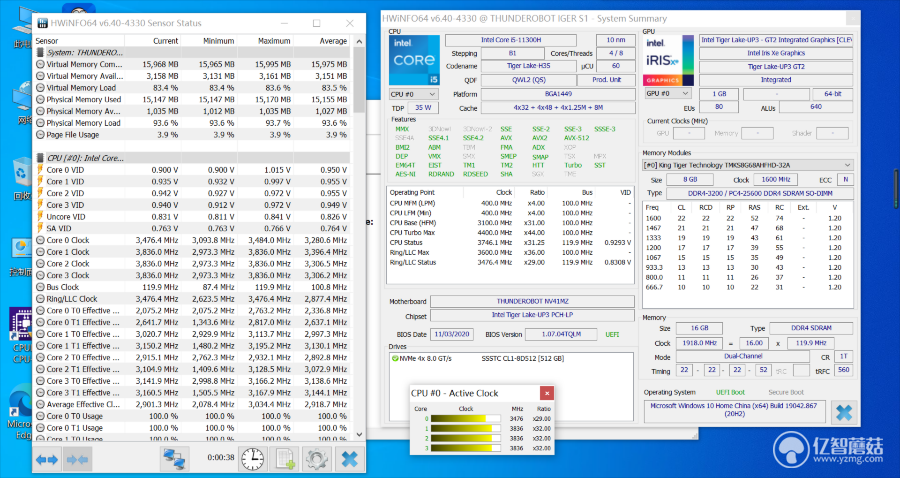Viewport: 900px width, 478px height.
Task: Close Sensor Status using the blue X icon
Action: 349,459
